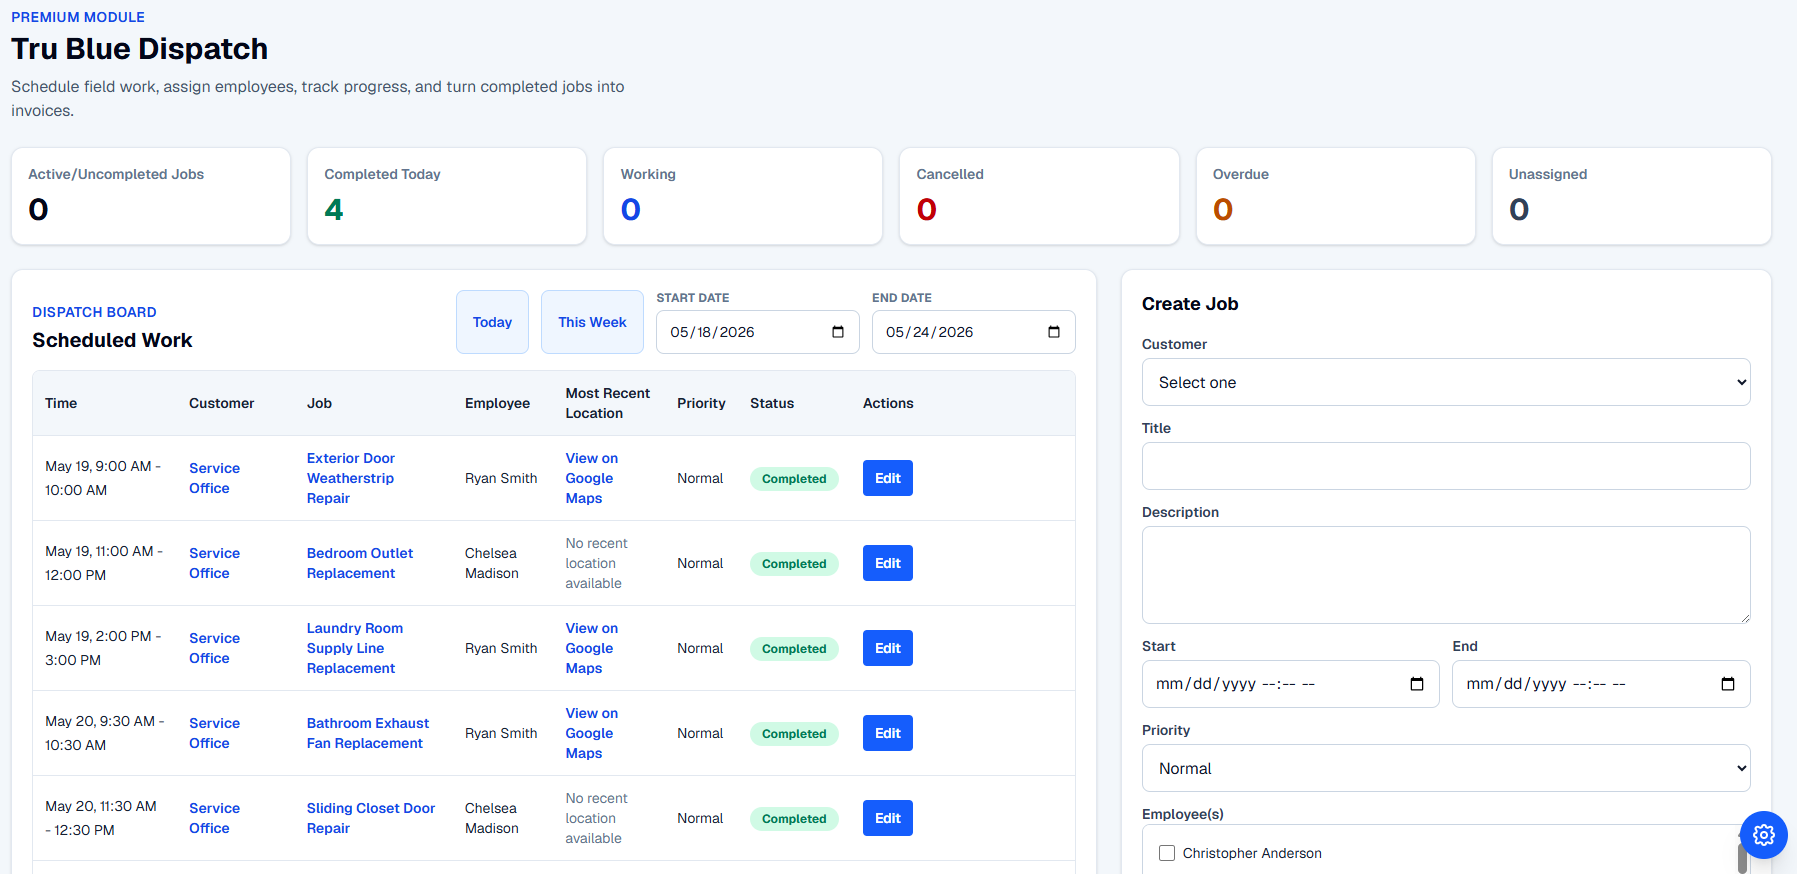The image size is (1797, 874).
Task: Edit the Bathroom Exhaust Fan Replacement job
Action: point(888,733)
